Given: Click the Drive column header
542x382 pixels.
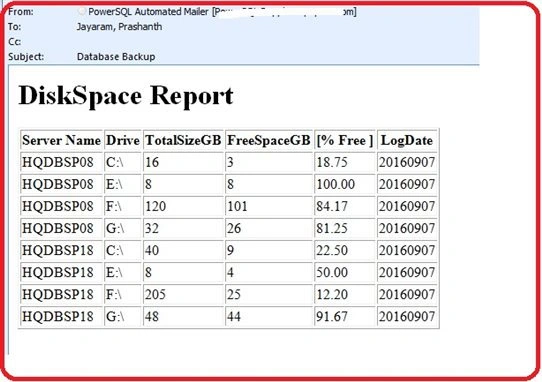Looking at the screenshot, I should 123,140.
